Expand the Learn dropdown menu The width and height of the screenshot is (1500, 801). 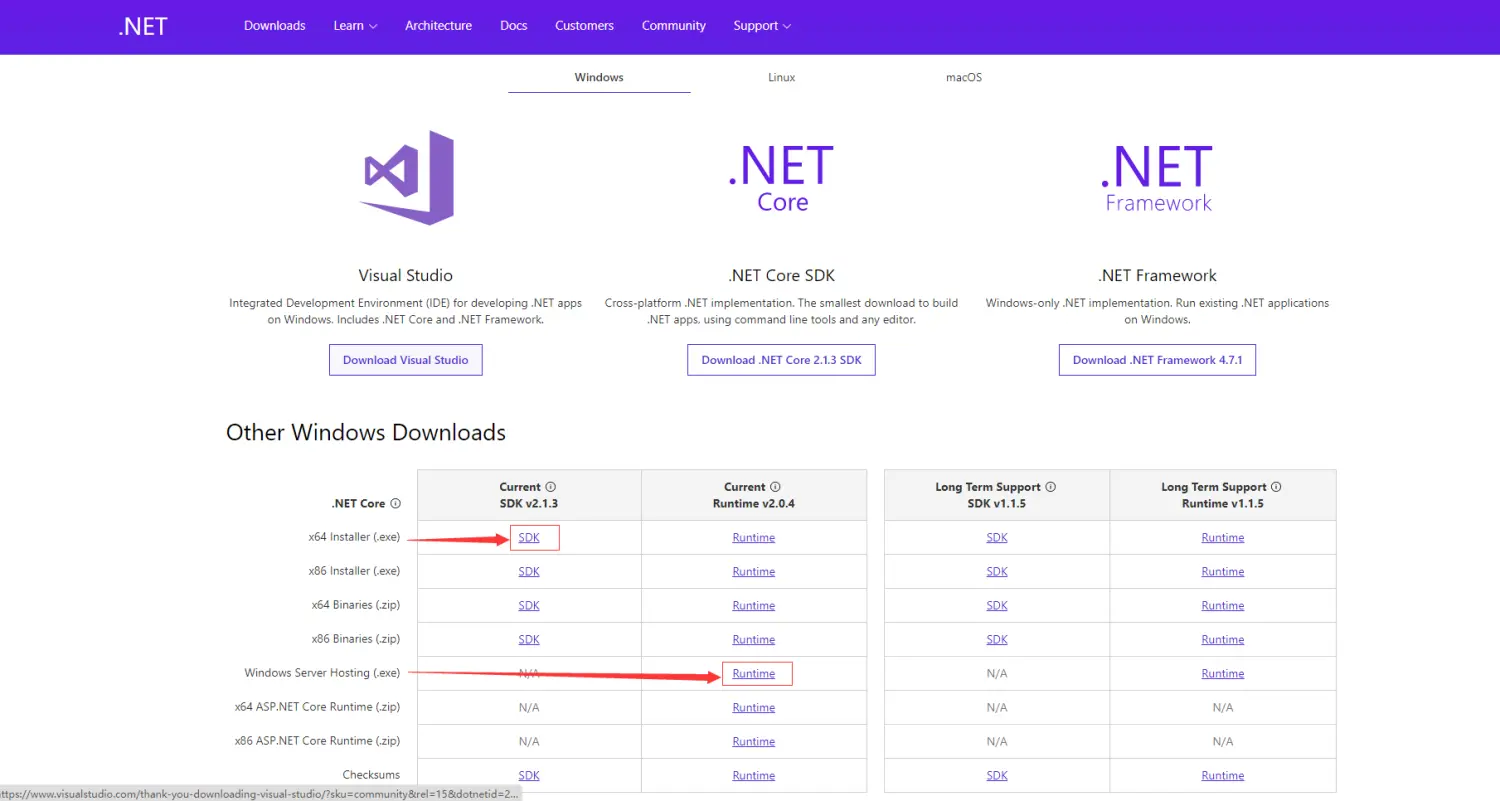(355, 26)
